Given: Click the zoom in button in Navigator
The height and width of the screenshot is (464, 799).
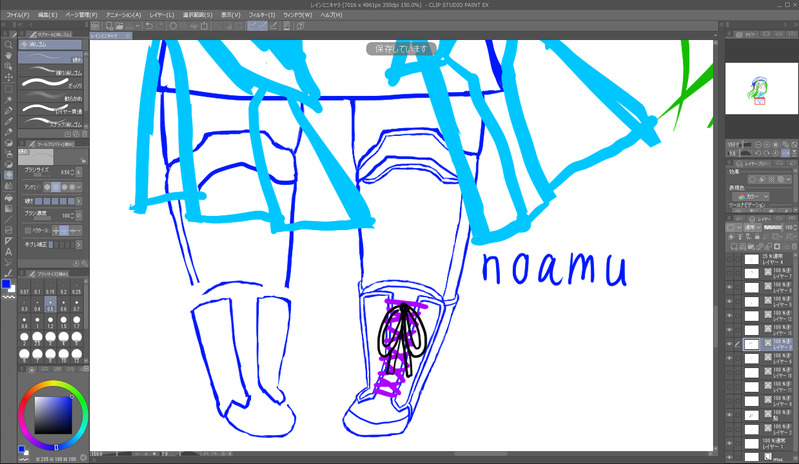Looking at the screenshot, I should click(x=767, y=145).
